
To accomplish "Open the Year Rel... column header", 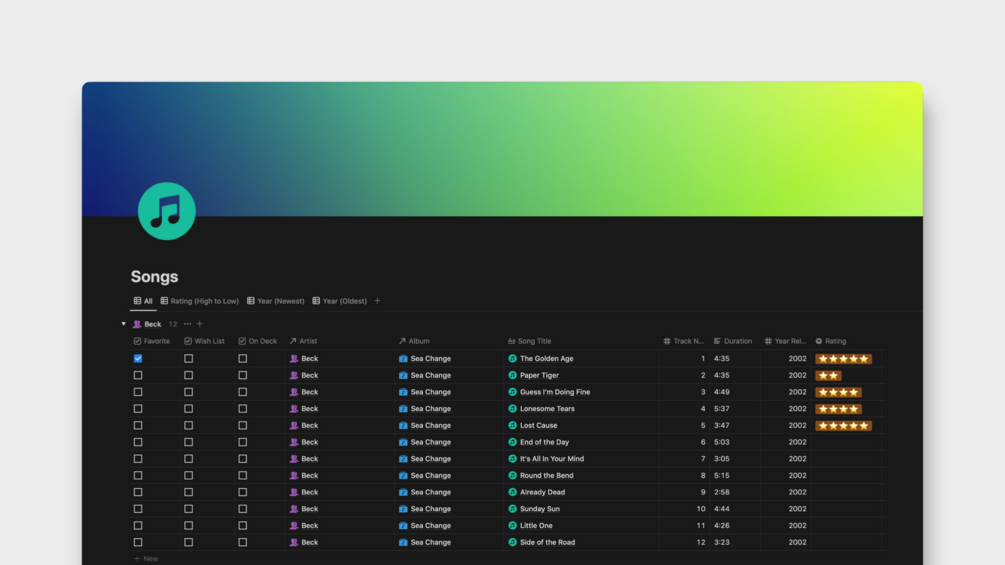I will 785,341.
